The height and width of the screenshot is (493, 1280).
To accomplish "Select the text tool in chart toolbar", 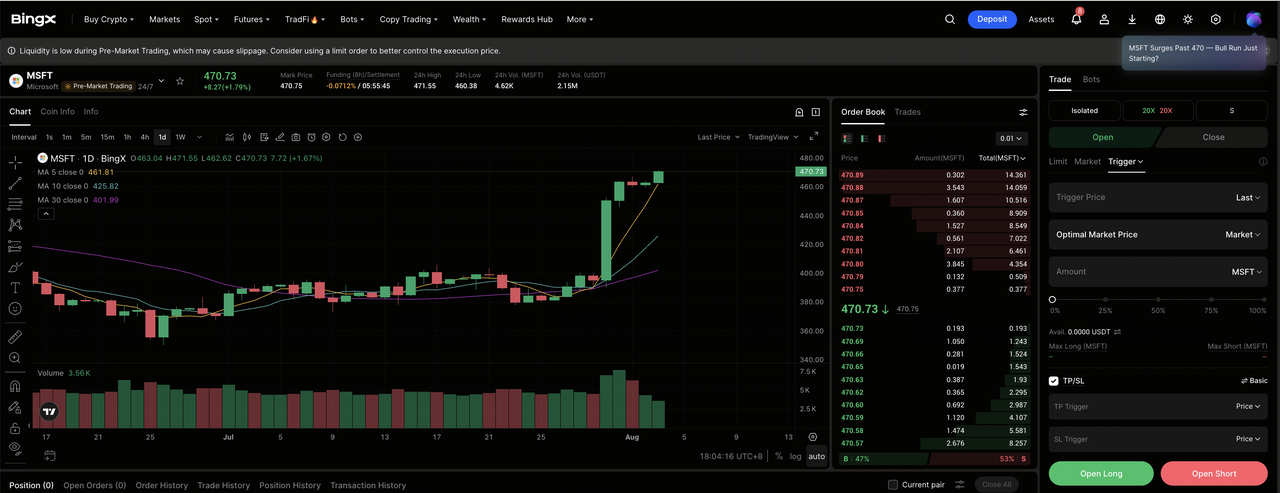I will point(15,288).
